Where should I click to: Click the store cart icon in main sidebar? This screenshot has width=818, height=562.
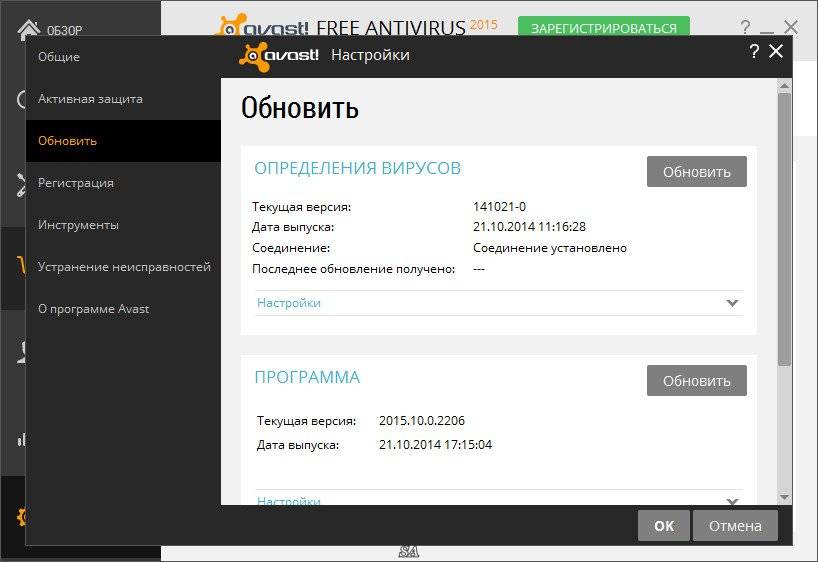21,265
